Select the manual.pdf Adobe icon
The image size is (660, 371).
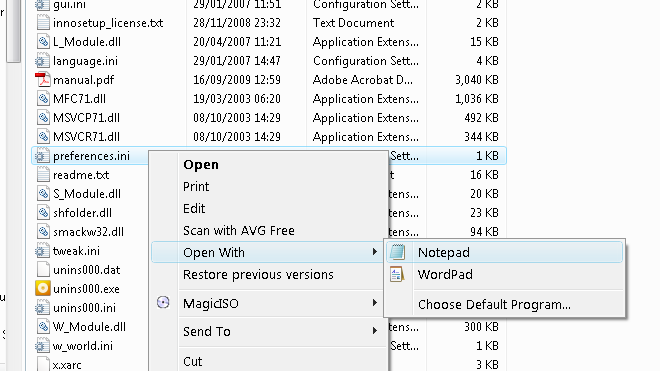point(43,80)
